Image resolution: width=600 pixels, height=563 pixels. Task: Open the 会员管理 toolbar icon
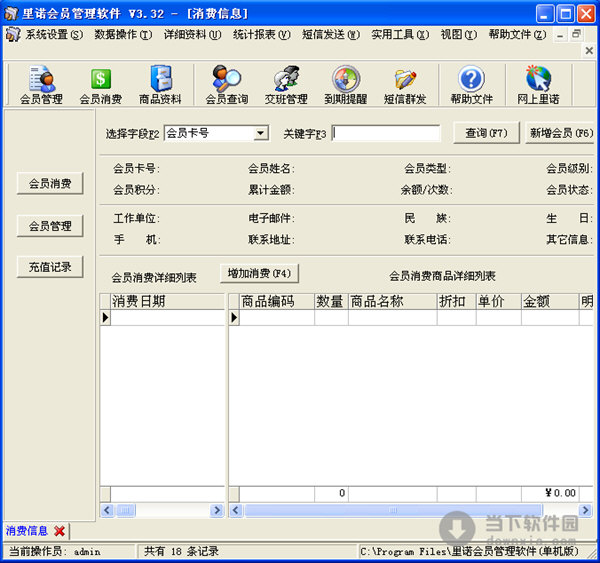[41, 84]
